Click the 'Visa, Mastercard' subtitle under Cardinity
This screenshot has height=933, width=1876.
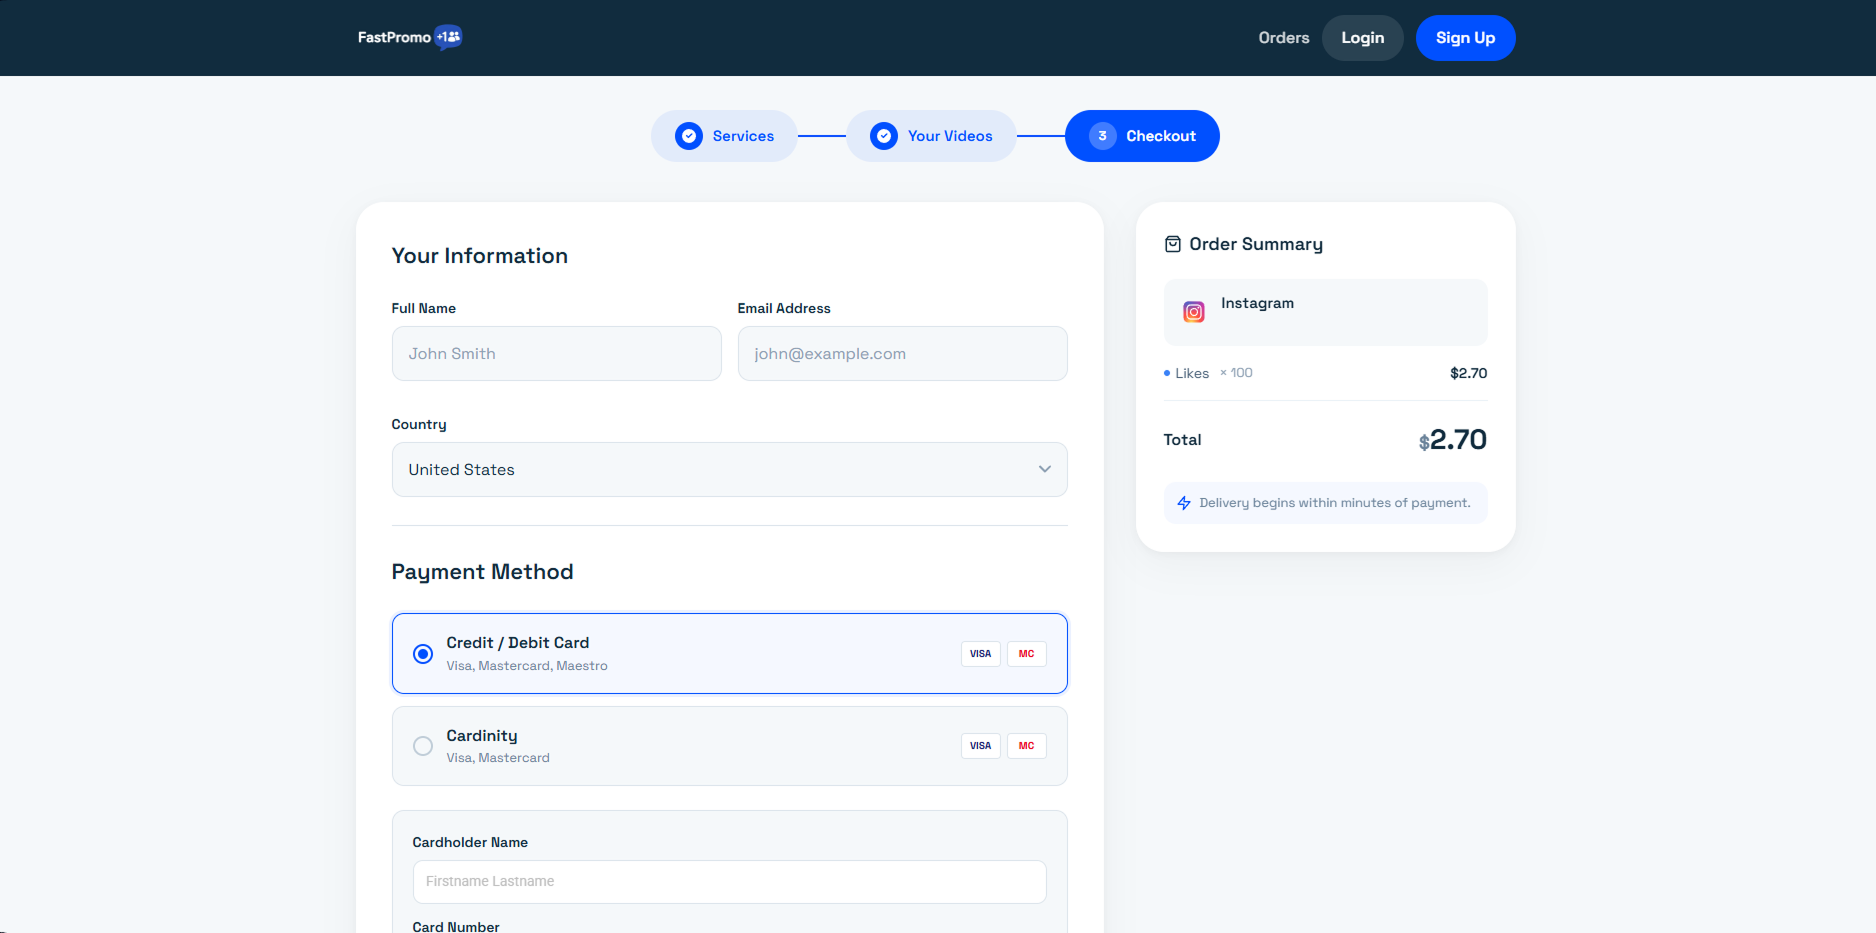click(x=498, y=758)
